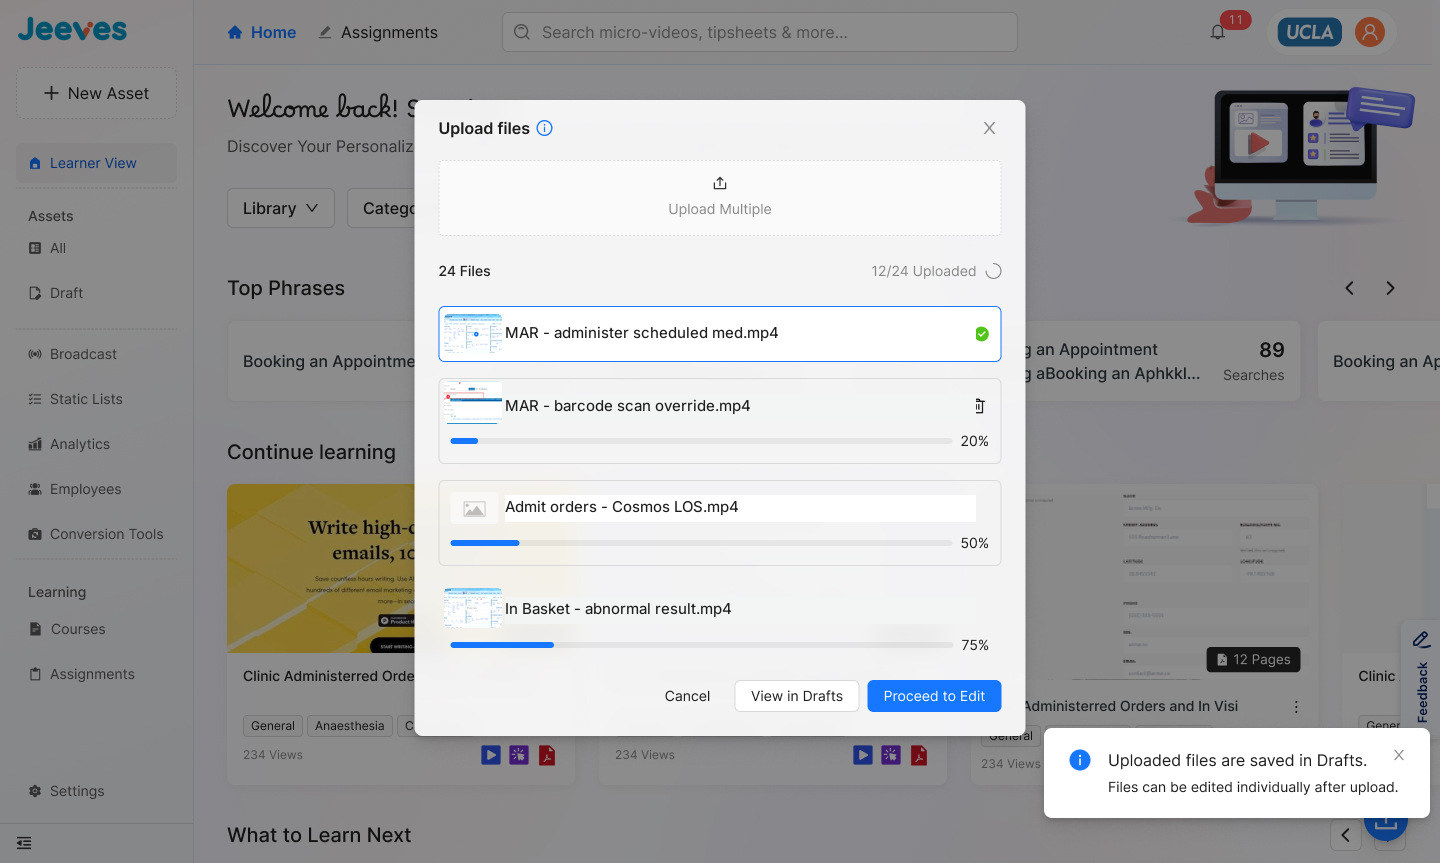Select the General tag on first card
This screenshot has height=863, width=1440.
pos(273,726)
